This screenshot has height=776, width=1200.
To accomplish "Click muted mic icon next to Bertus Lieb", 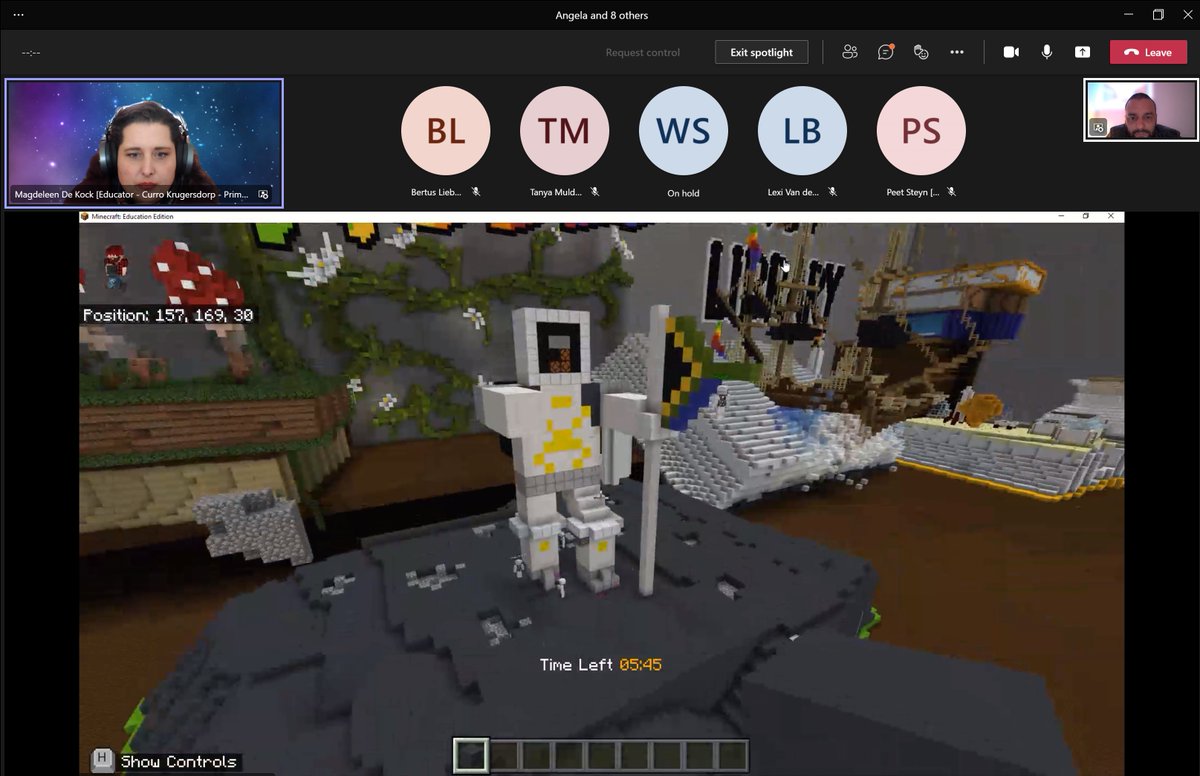I will coord(475,191).
